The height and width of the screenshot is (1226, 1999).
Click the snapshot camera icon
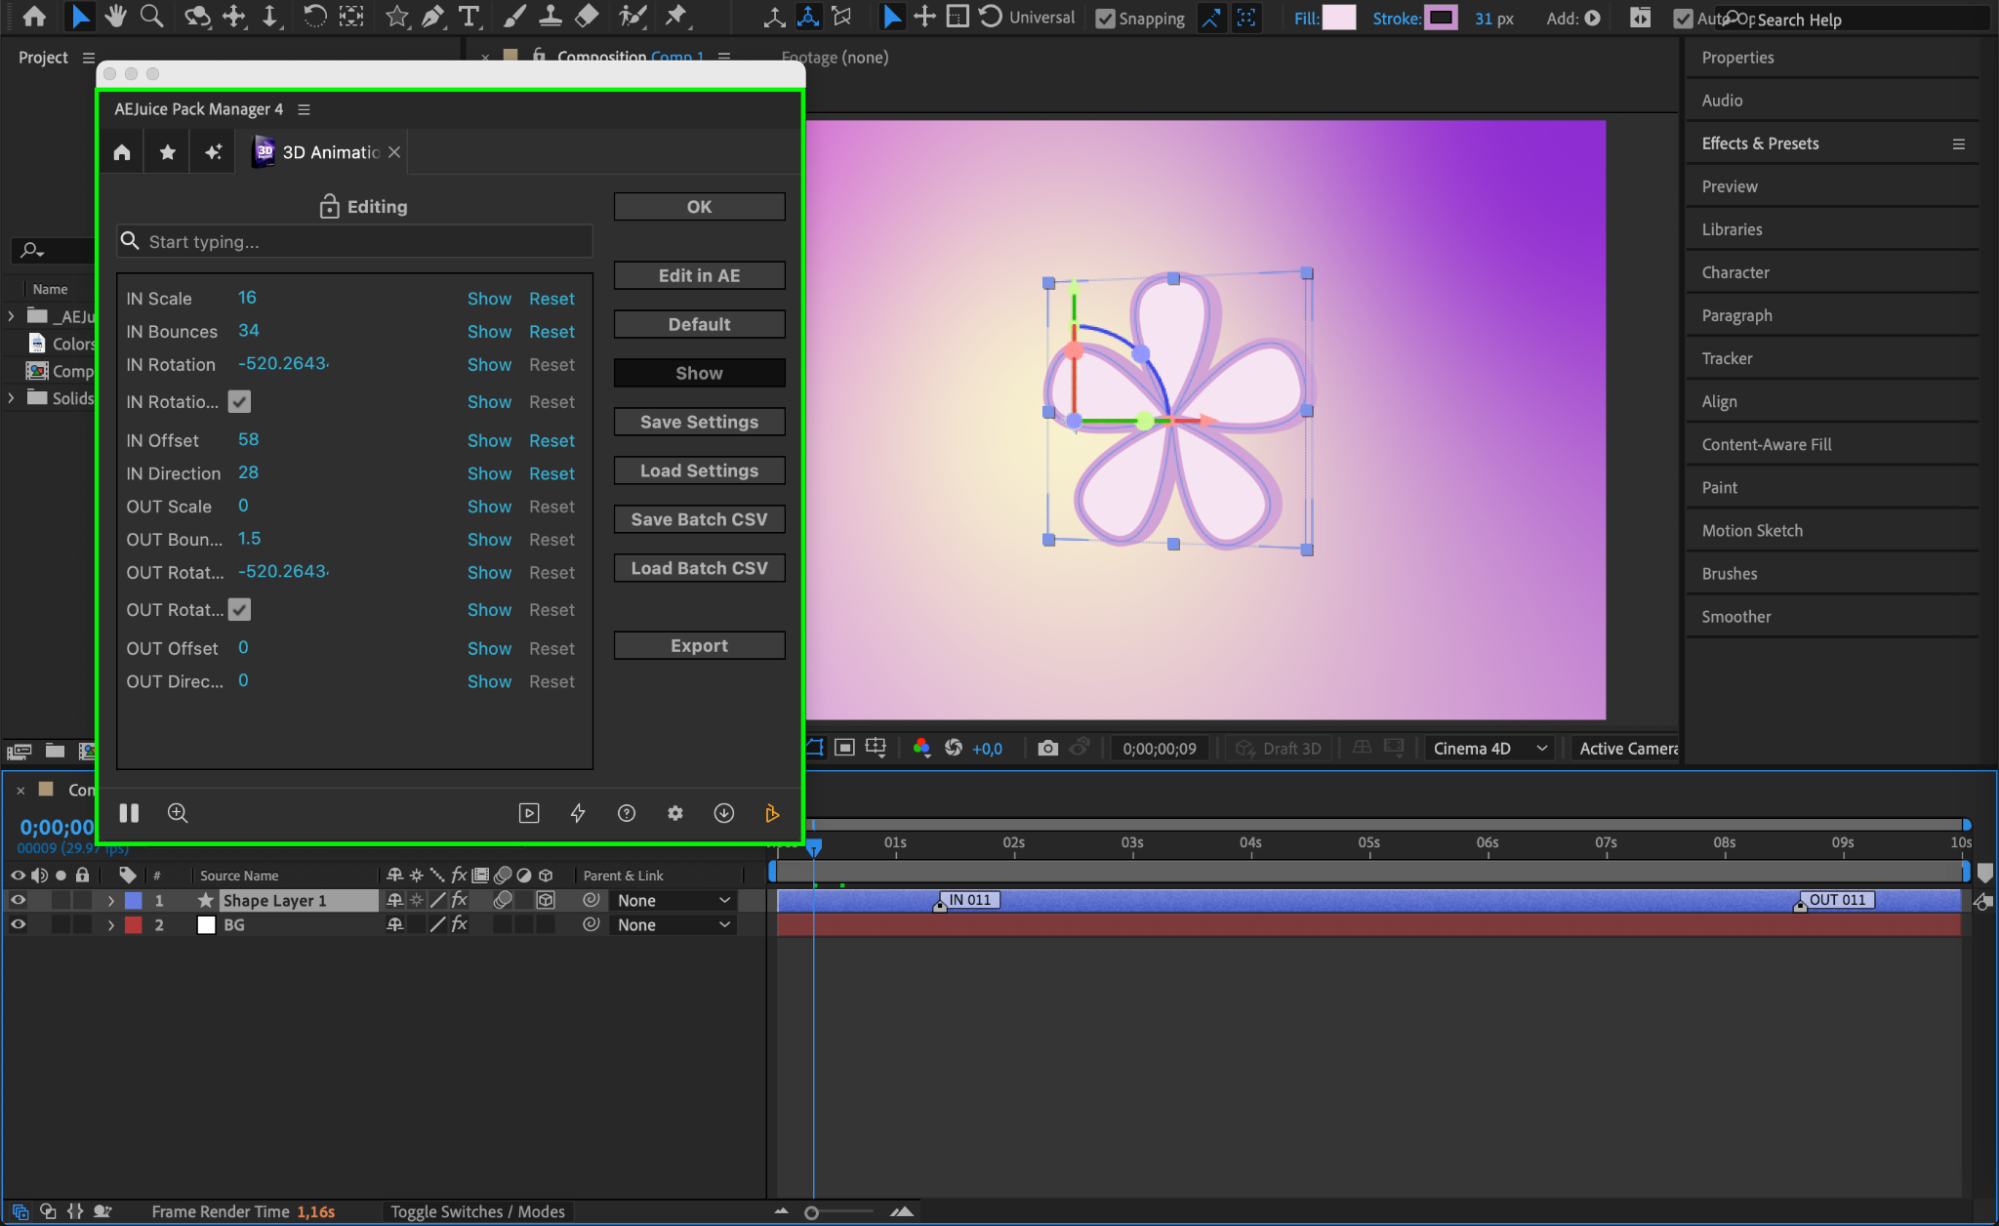(x=1047, y=748)
